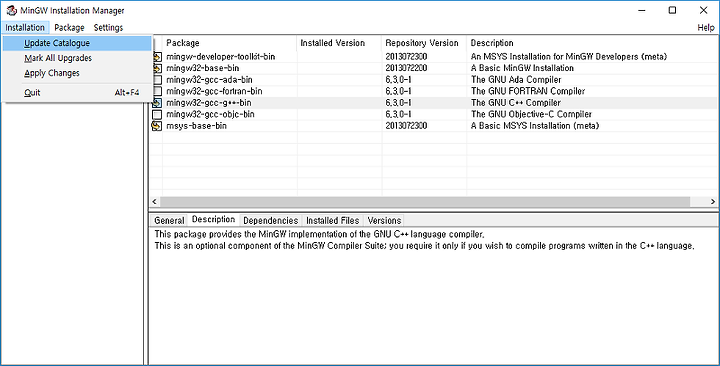Click the horizontal scrollbar right arrow

tap(713, 202)
